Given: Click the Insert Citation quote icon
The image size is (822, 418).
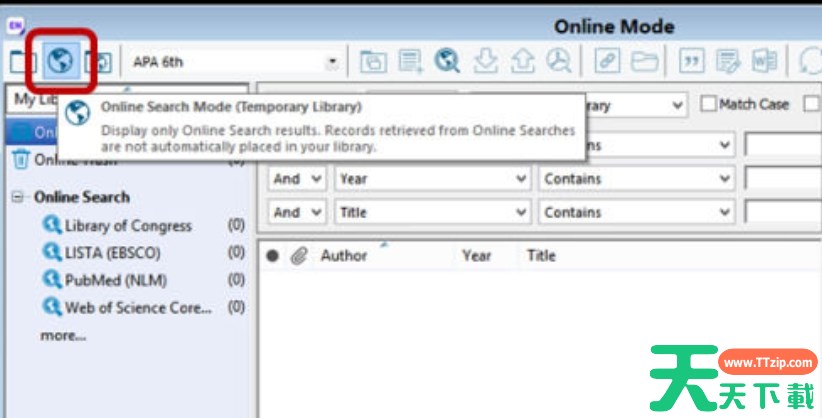Looking at the screenshot, I should point(691,62).
